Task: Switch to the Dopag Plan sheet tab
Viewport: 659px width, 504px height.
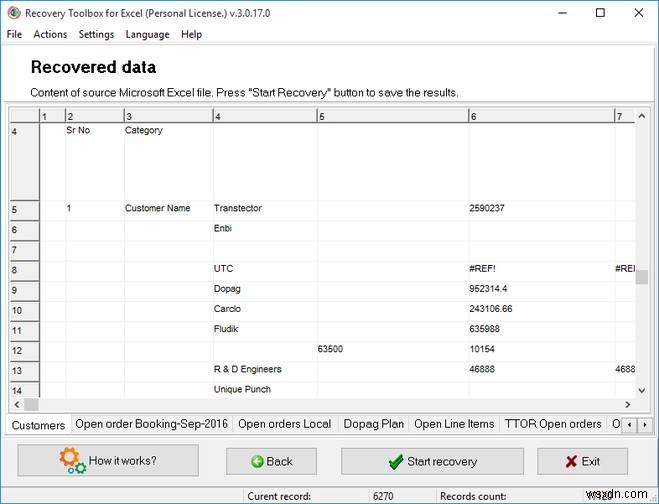Action: pos(374,424)
